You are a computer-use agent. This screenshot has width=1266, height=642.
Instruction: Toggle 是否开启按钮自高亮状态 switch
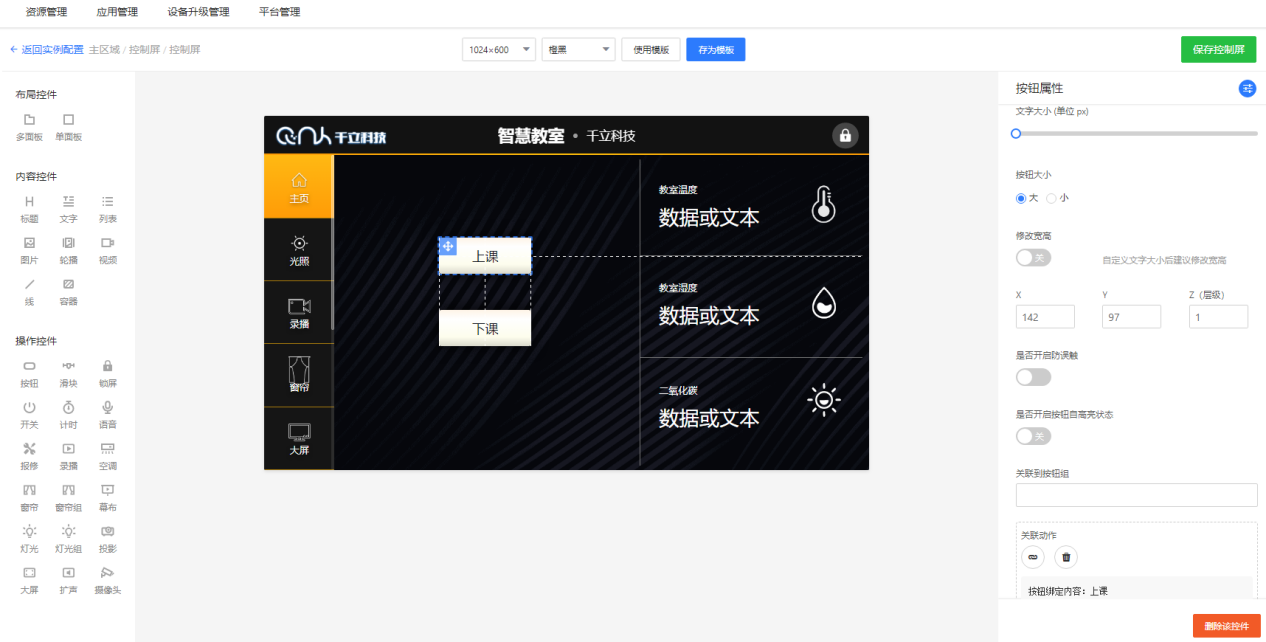point(1033,436)
